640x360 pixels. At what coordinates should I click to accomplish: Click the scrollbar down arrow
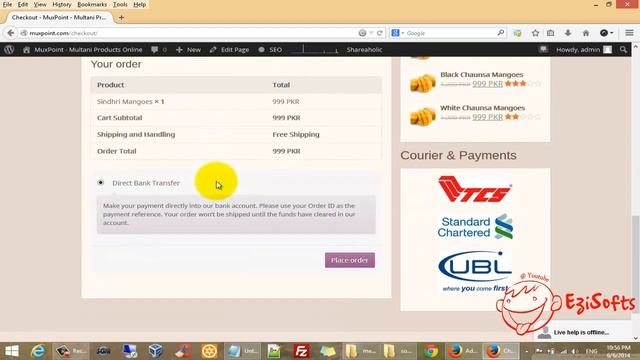coord(636,338)
